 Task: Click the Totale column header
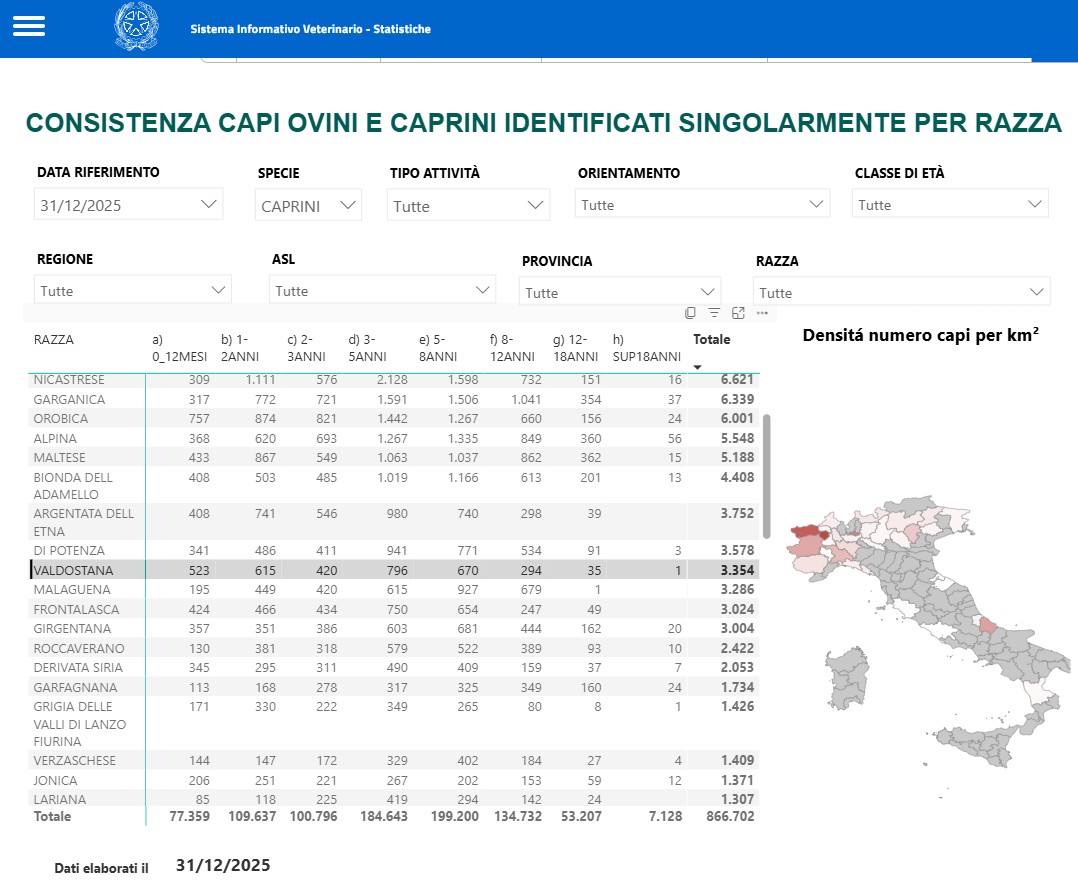pyautogui.click(x=712, y=340)
